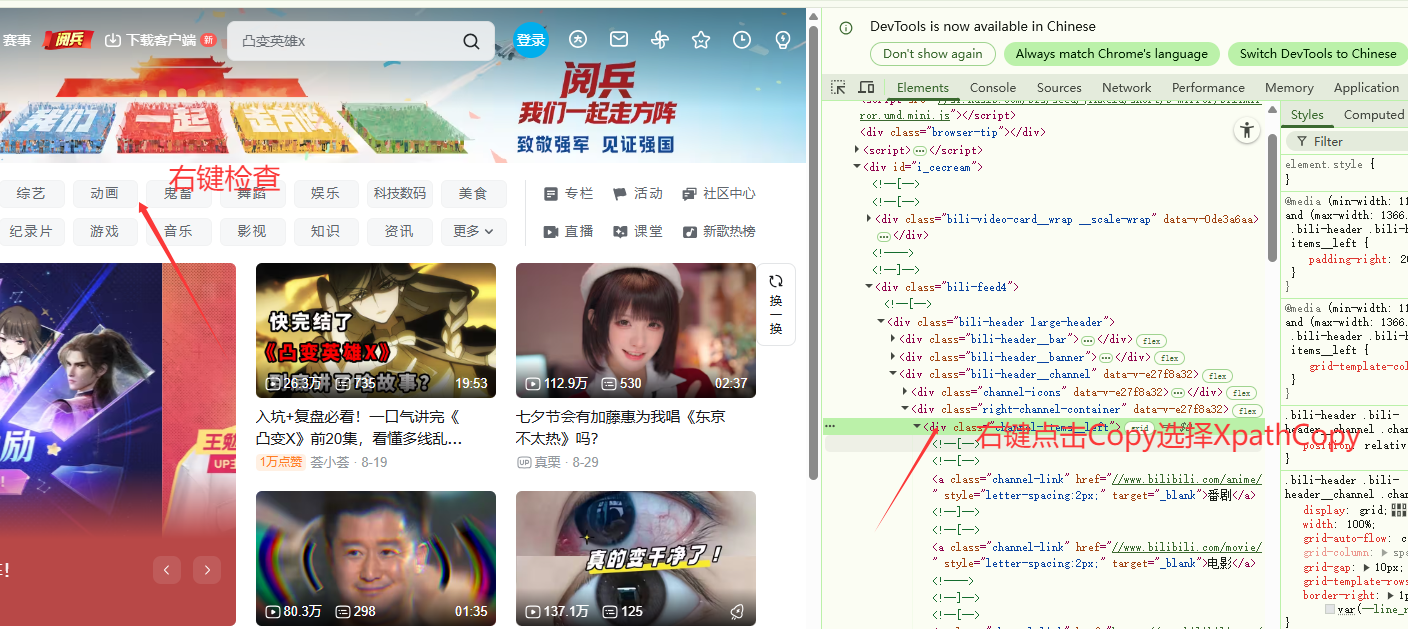The image size is (1408, 629).
Task: Click the 社区中心 icon
Action: 689,194
